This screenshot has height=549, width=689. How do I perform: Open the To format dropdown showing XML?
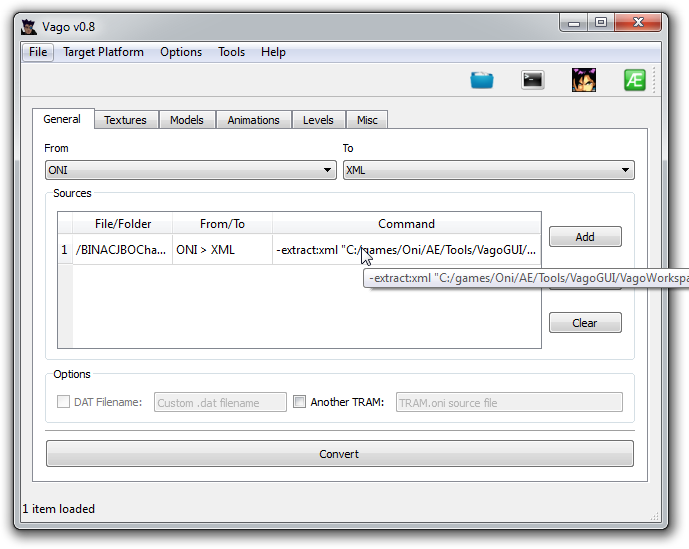[x=488, y=170]
